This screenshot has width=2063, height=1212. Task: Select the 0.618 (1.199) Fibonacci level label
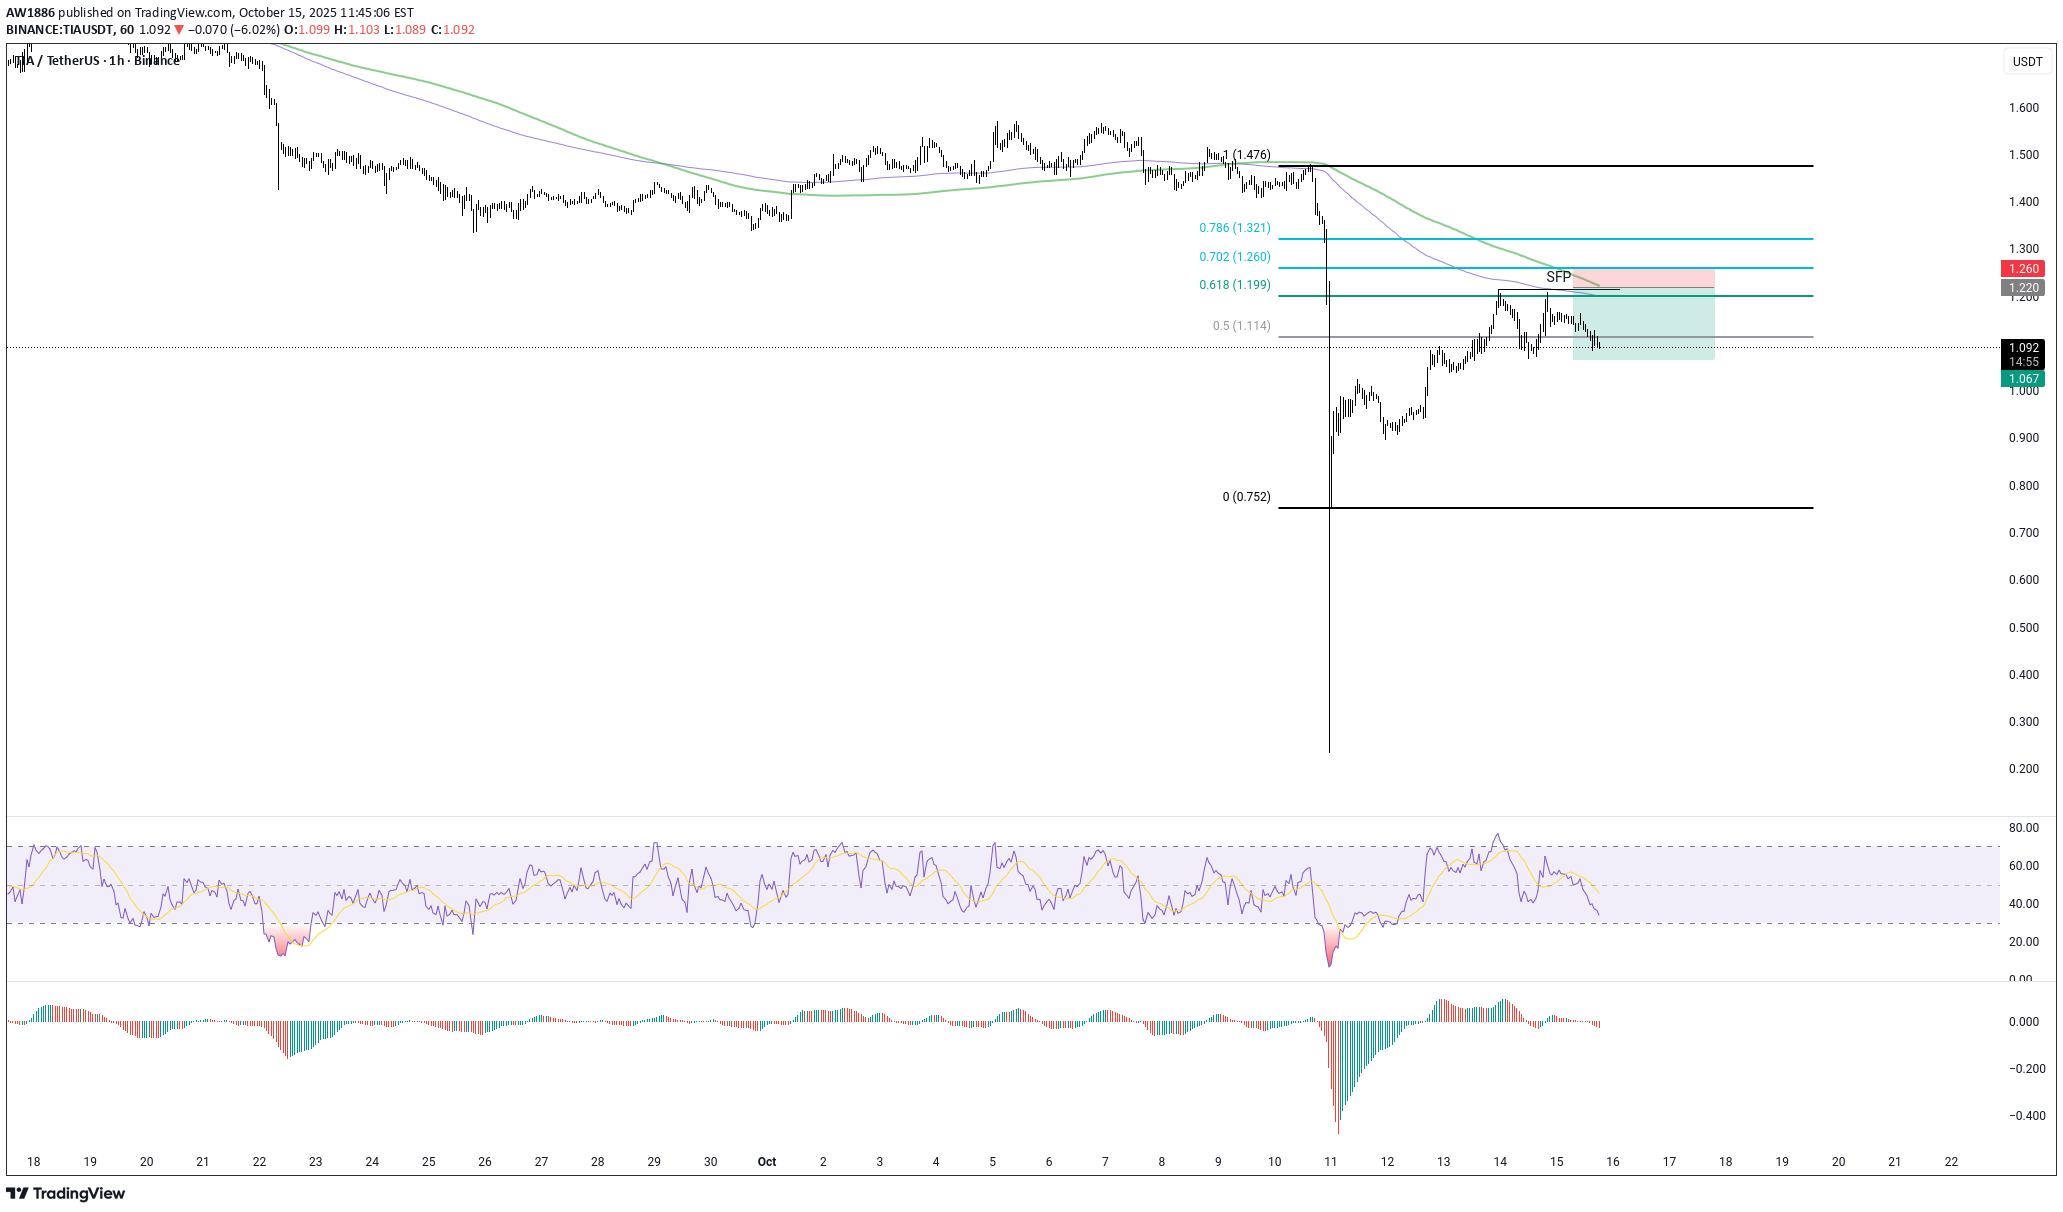click(x=1235, y=285)
